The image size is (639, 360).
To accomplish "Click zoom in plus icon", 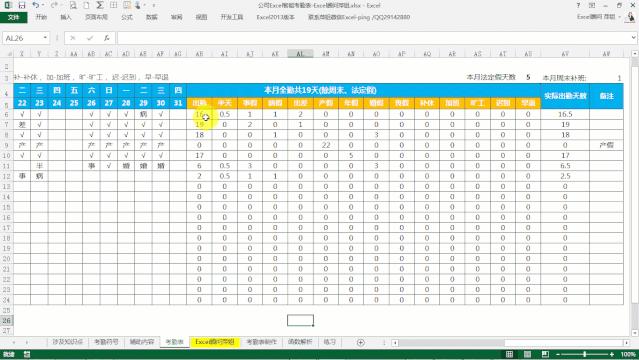I will point(612,354).
